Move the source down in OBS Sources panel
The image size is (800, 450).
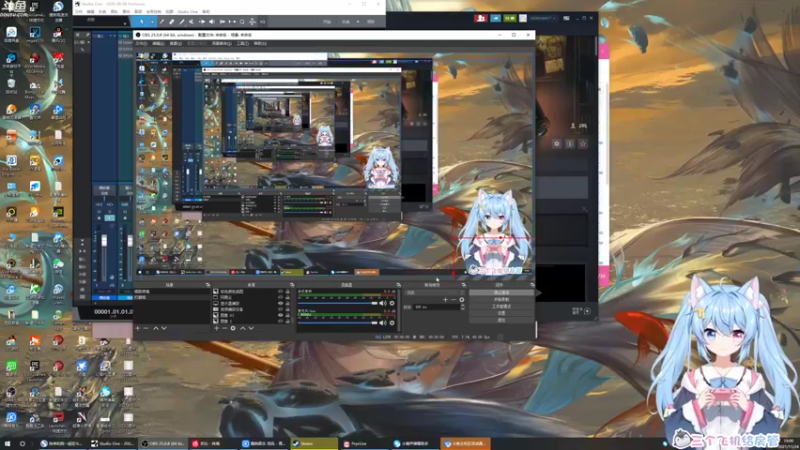tap(251, 328)
